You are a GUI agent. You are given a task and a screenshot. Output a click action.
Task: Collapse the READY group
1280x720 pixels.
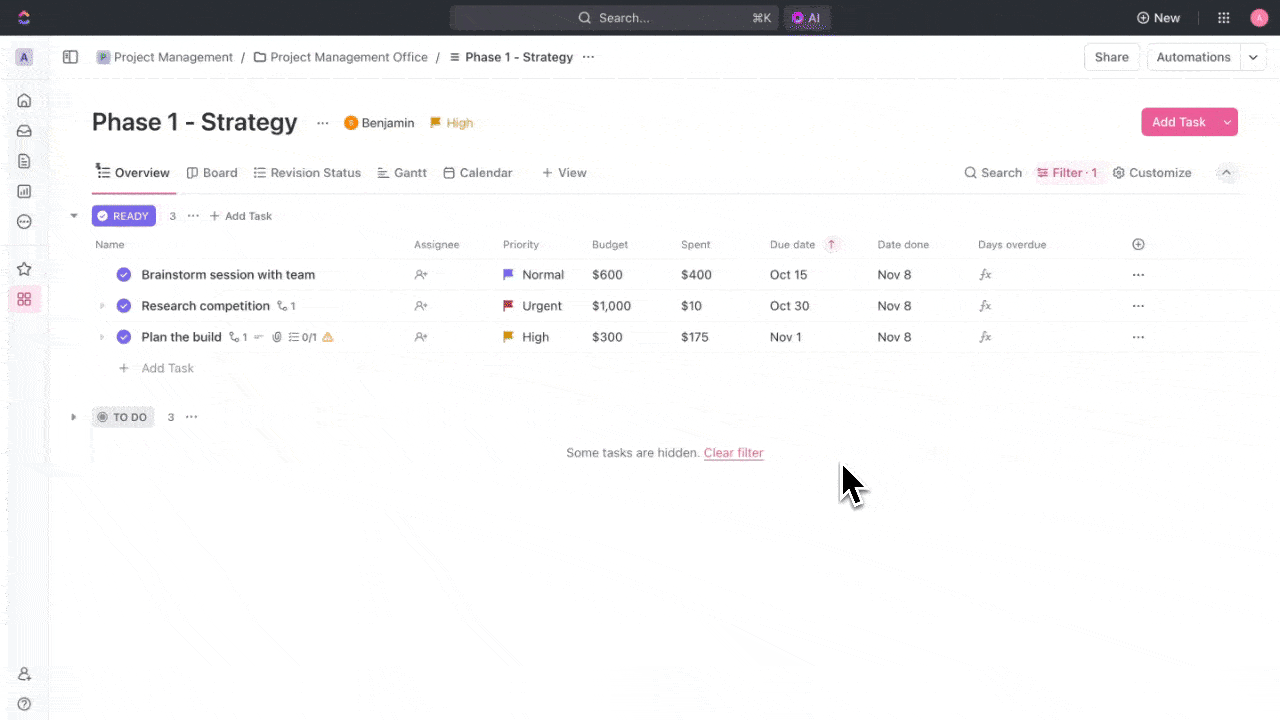pyautogui.click(x=74, y=216)
